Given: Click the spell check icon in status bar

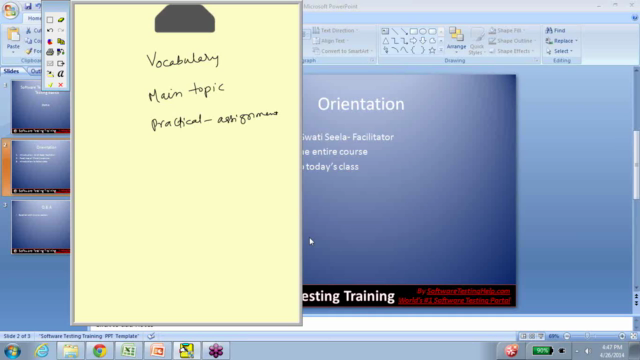Looking at the screenshot, I should coord(151,336).
